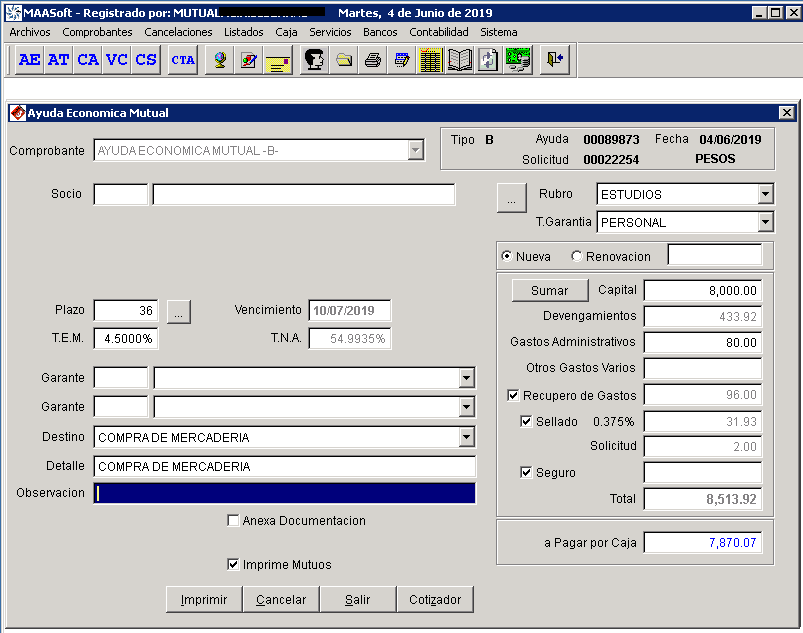Click the printer toolbar icon
This screenshot has height=633, width=803.
click(373, 60)
